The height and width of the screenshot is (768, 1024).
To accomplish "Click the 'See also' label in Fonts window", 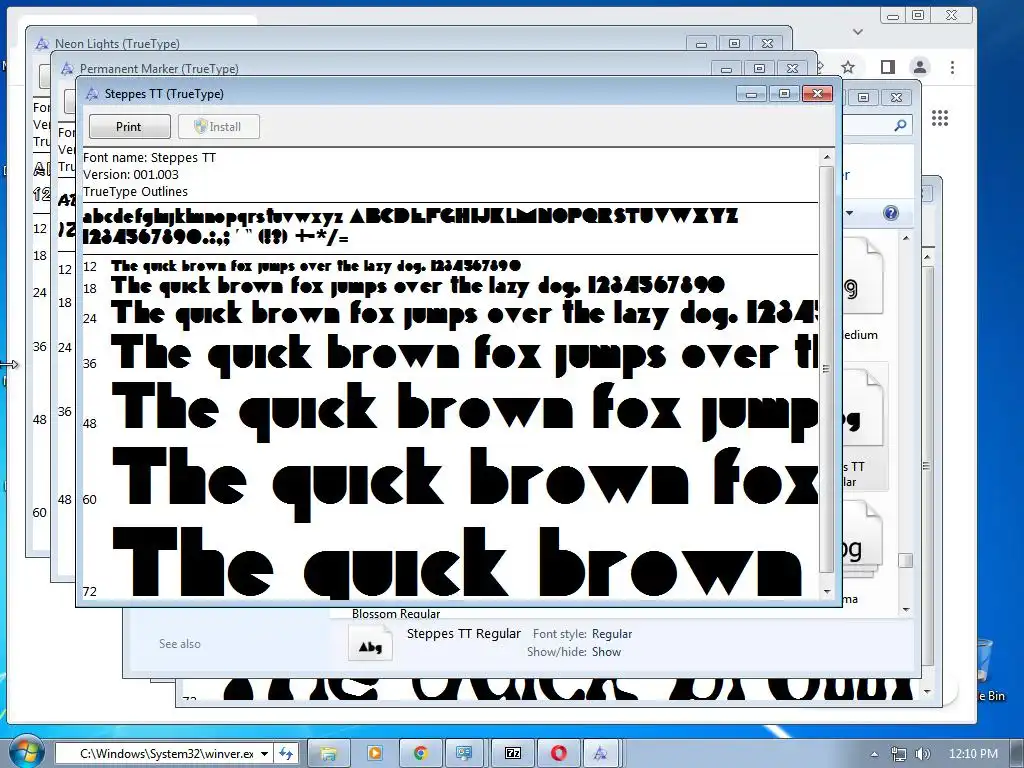I will pos(180,644).
